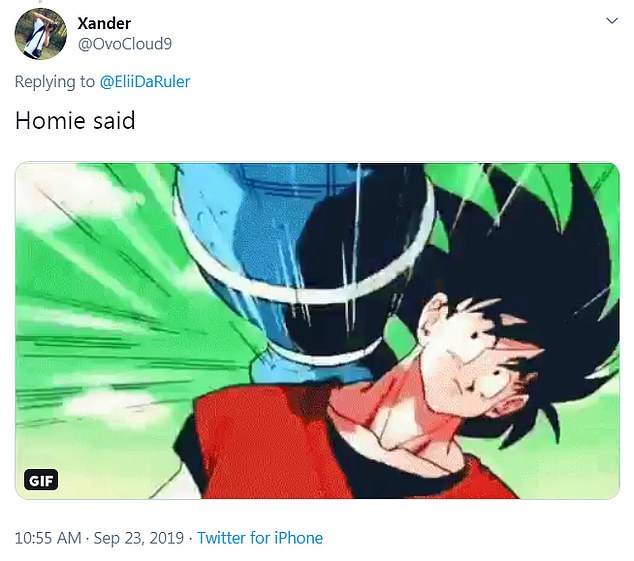Open the @OvoCloud9 handle
The height and width of the screenshot is (561, 634).
pos(125,44)
